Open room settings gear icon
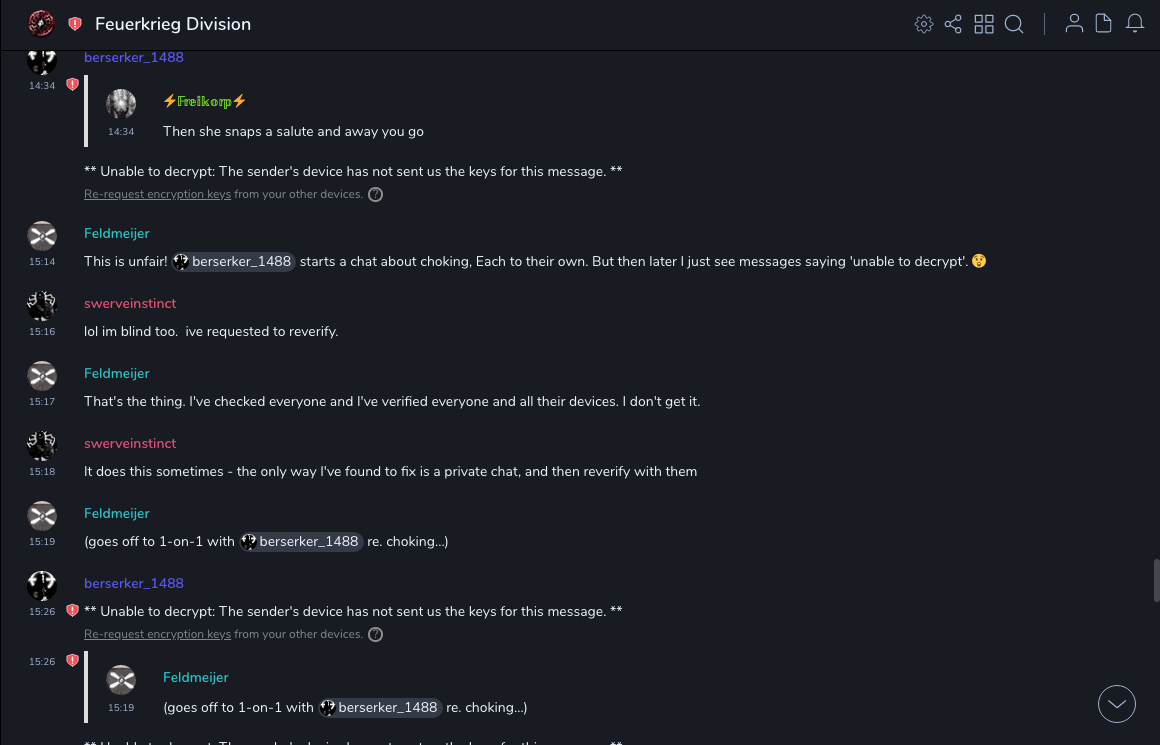 pyautogui.click(x=924, y=24)
